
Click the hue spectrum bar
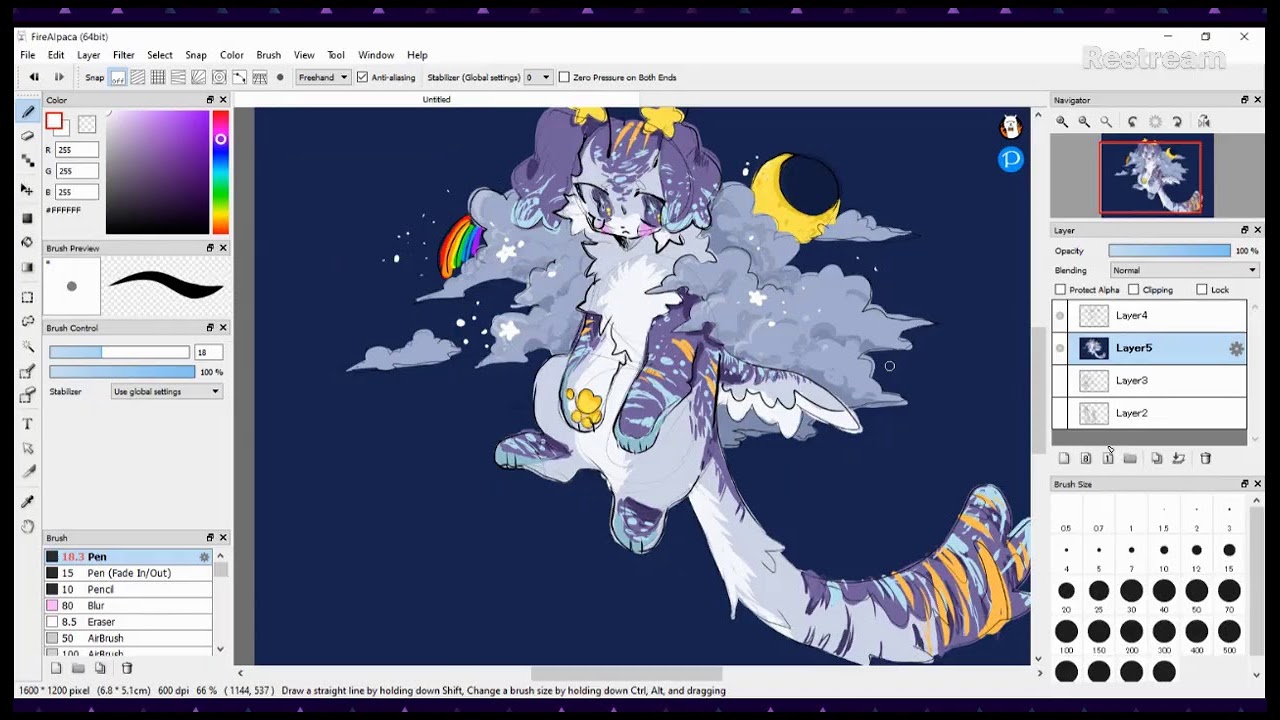(220, 172)
